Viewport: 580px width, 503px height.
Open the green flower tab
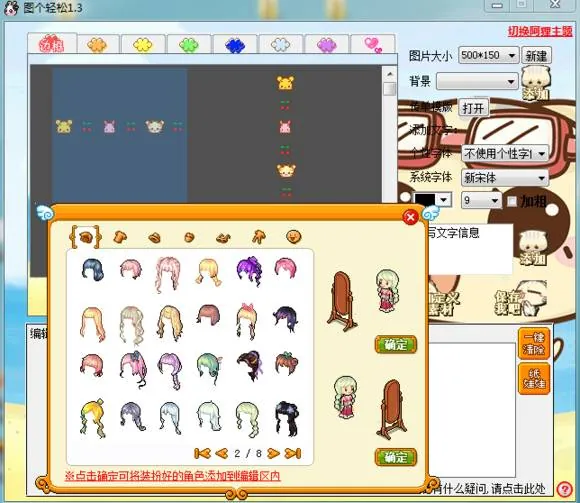coord(189,45)
